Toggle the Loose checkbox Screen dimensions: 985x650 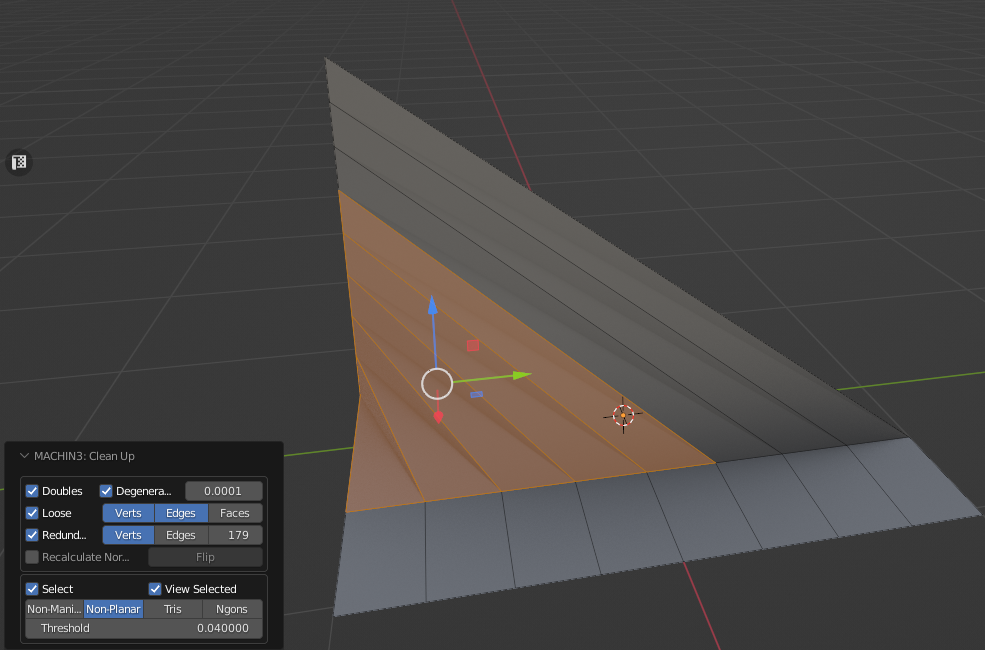32,513
